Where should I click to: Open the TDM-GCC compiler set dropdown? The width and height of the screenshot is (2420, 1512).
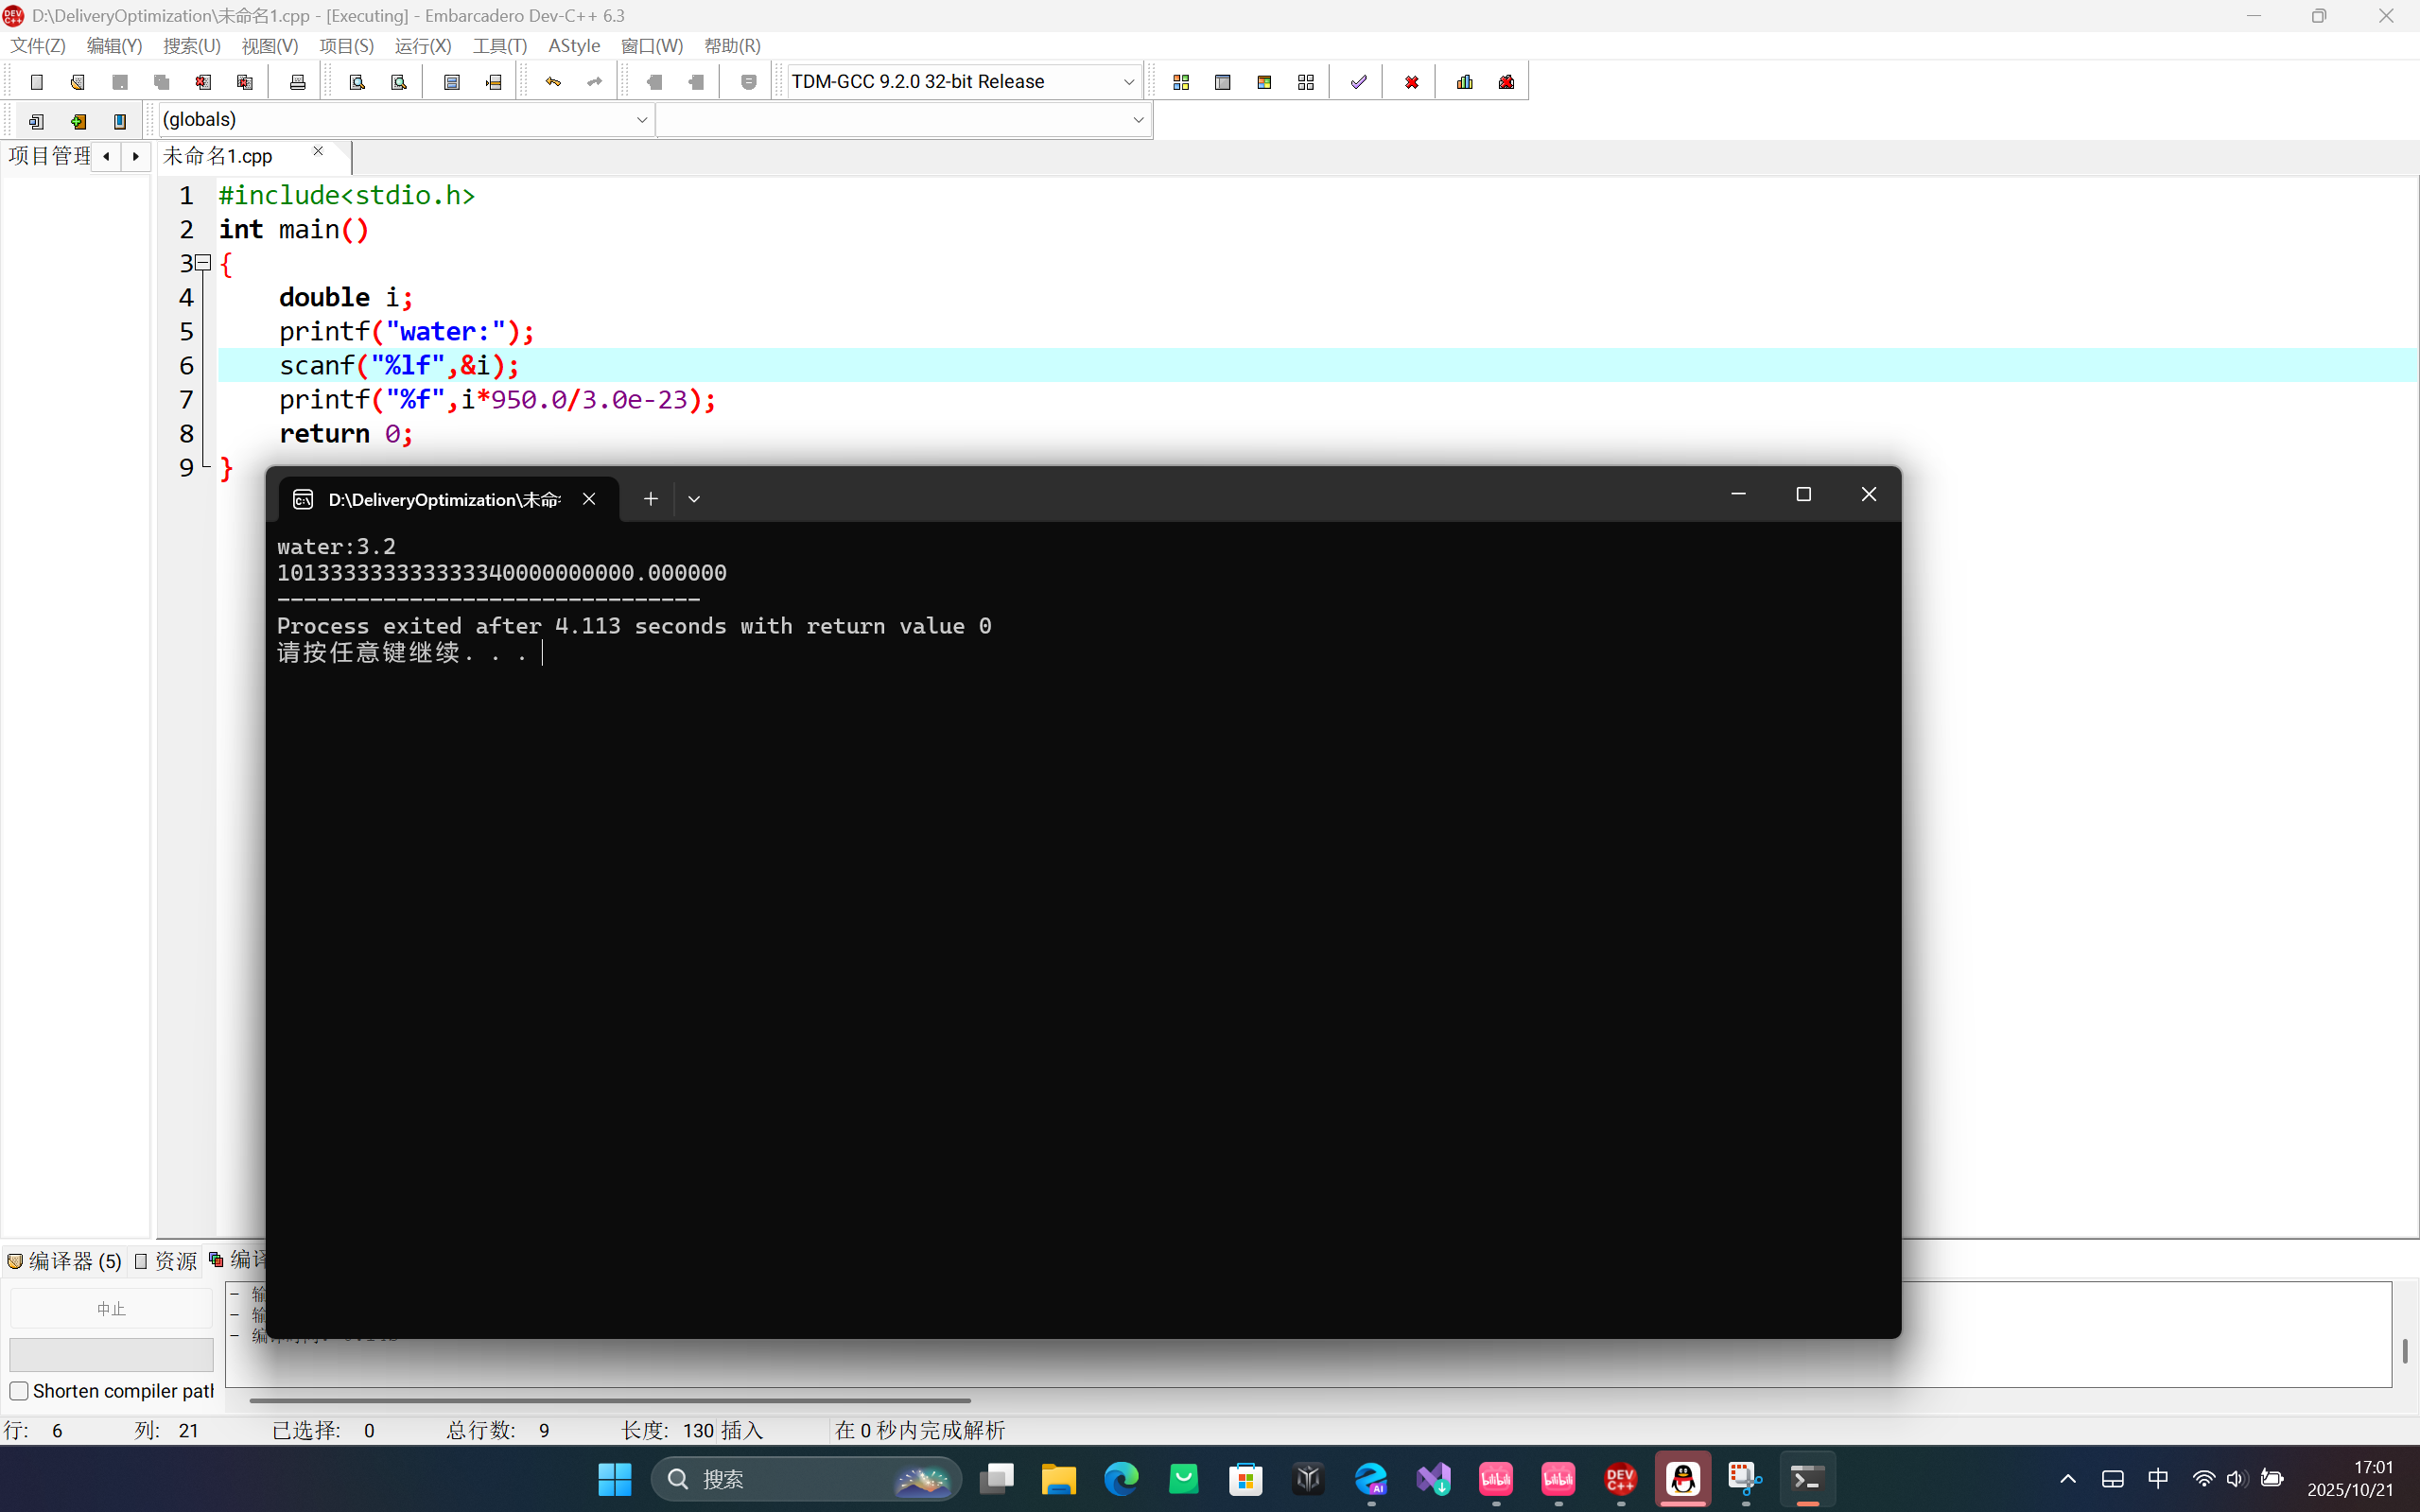[1128, 82]
